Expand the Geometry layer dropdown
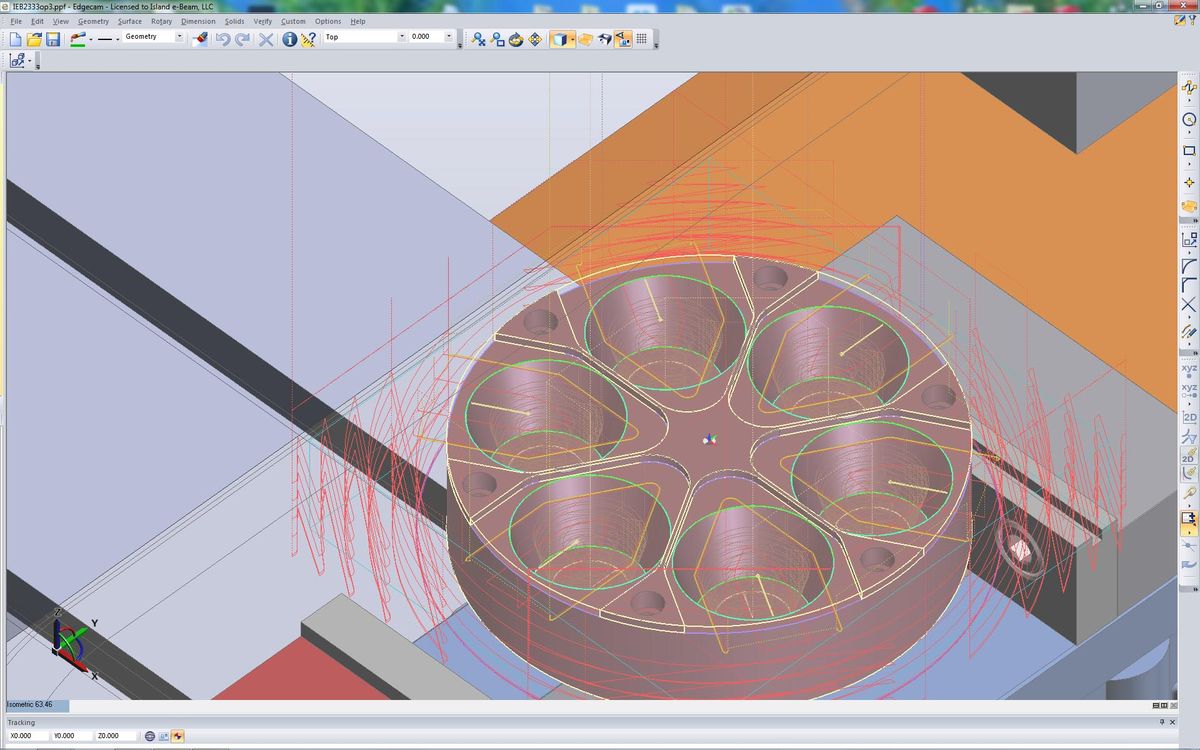The height and width of the screenshot is (750, 1200). pyautogui.click(x=180, y=37)
